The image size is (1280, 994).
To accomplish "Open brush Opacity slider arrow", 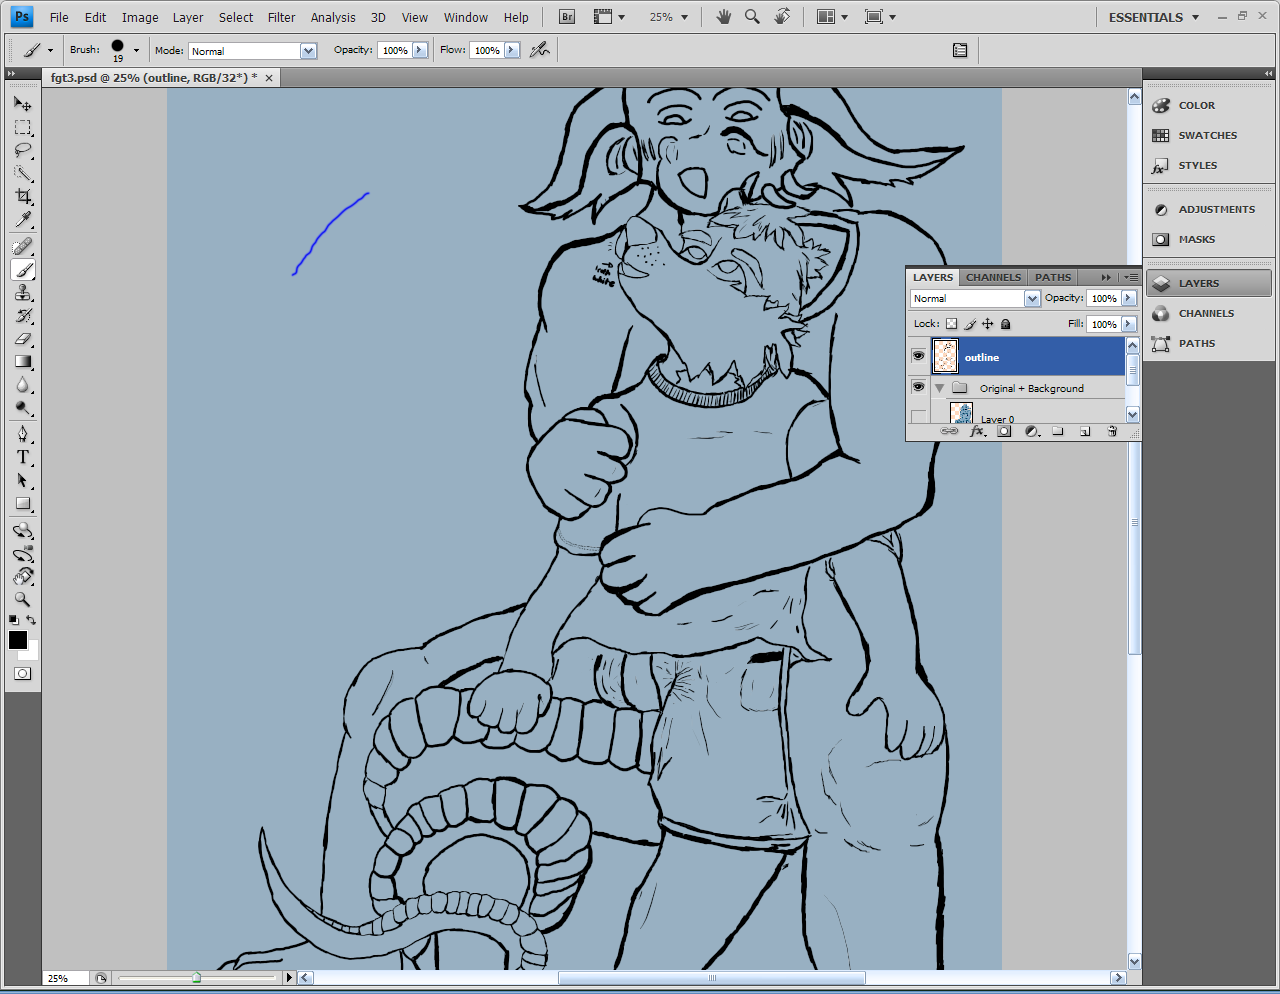I will (419, 50).
